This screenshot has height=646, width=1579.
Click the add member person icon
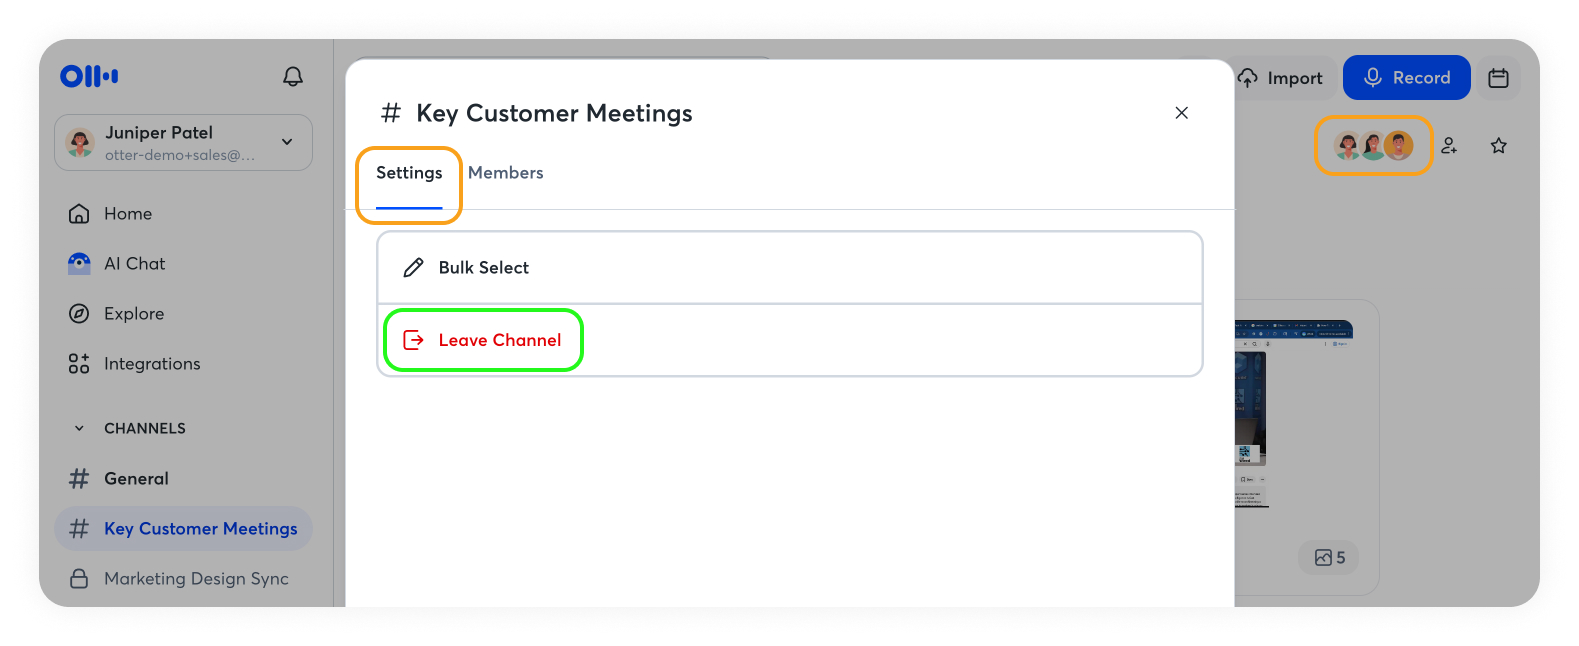pos(1449,146)
